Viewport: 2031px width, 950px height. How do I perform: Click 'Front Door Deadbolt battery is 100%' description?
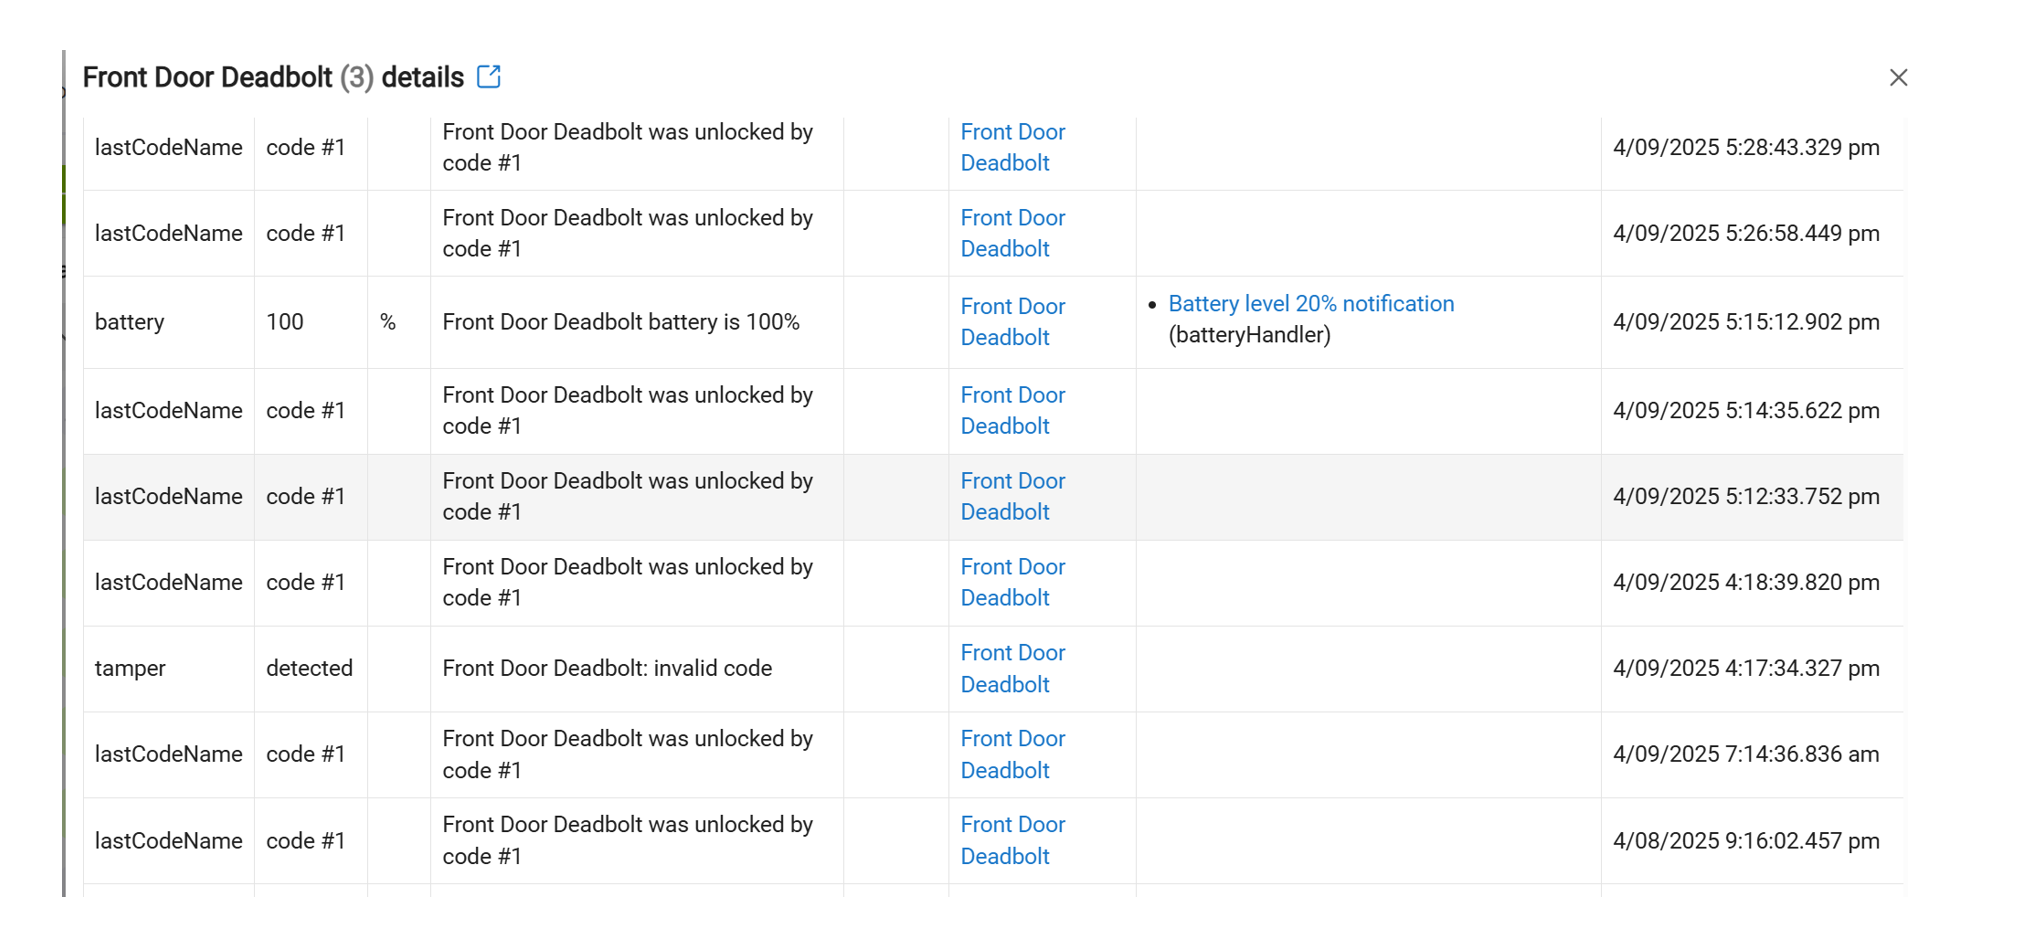click(x=621, y=322)
